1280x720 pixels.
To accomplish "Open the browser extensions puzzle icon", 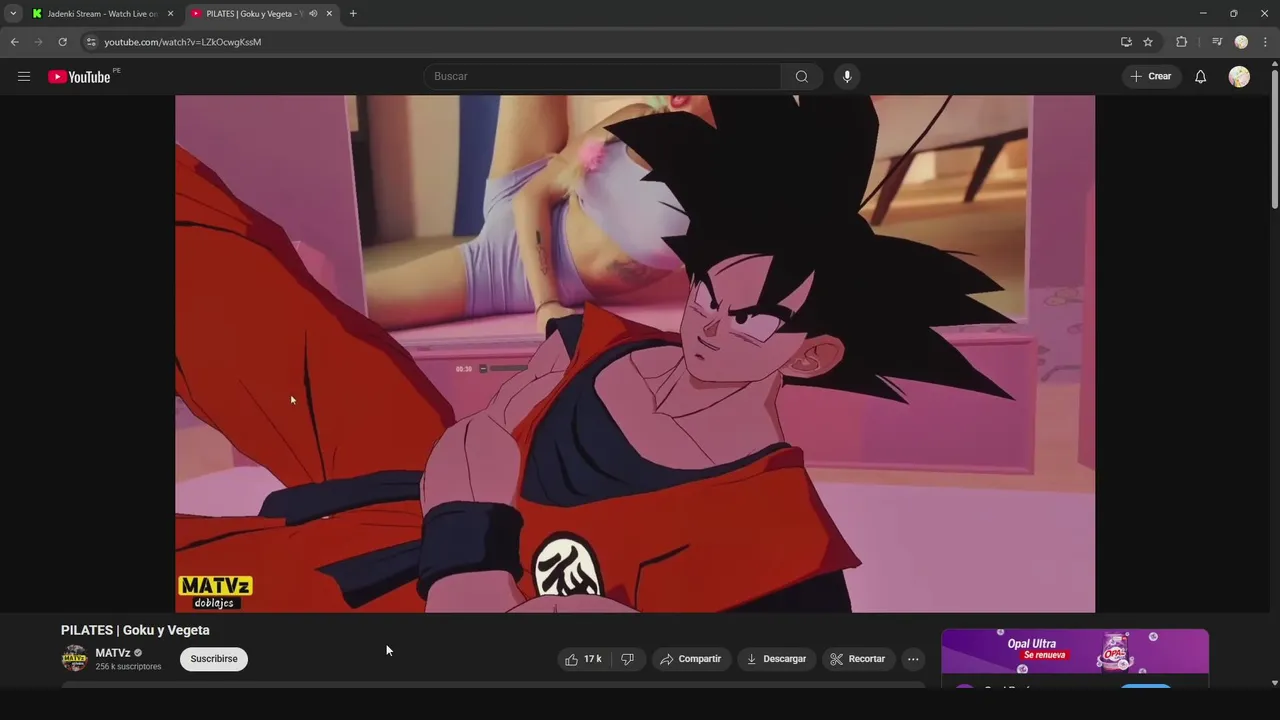I will (x=1181, y=42).
